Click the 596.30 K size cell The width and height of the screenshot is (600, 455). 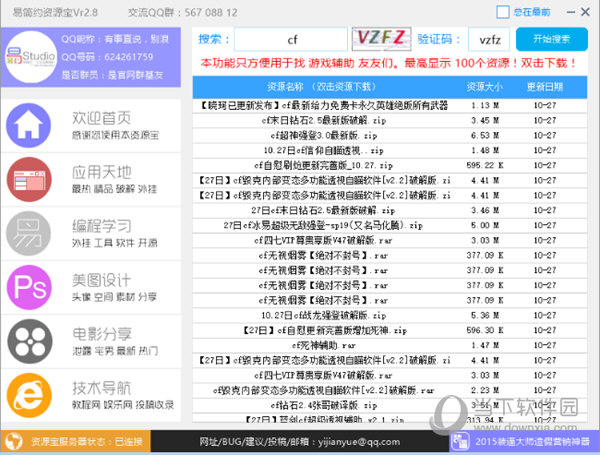(x=485, y=330)
